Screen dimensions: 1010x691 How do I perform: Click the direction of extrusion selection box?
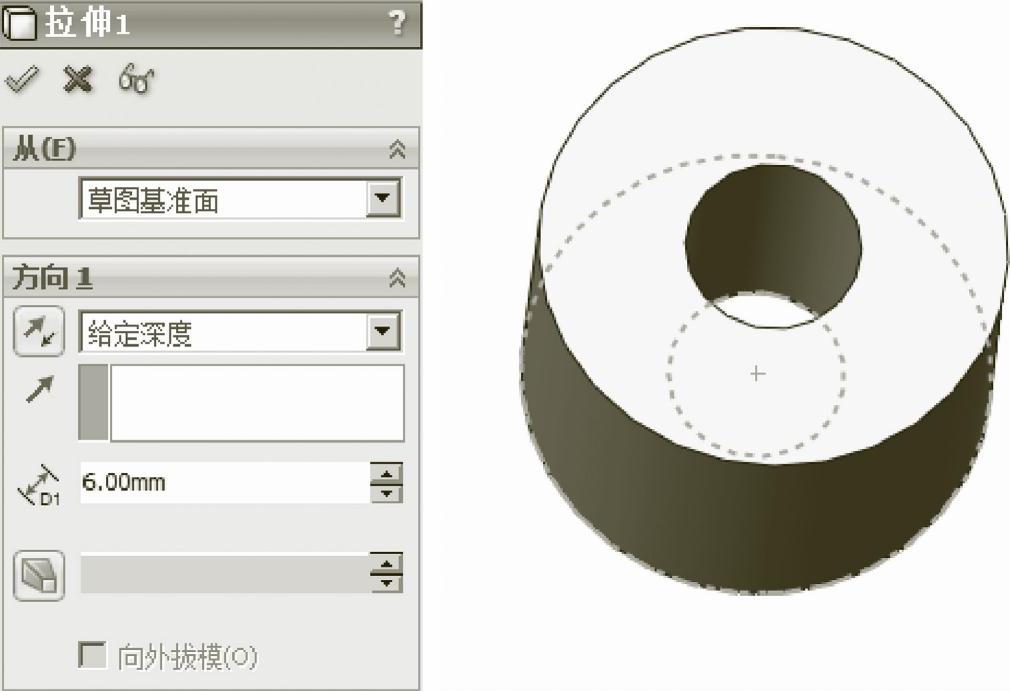coord(242,403)
